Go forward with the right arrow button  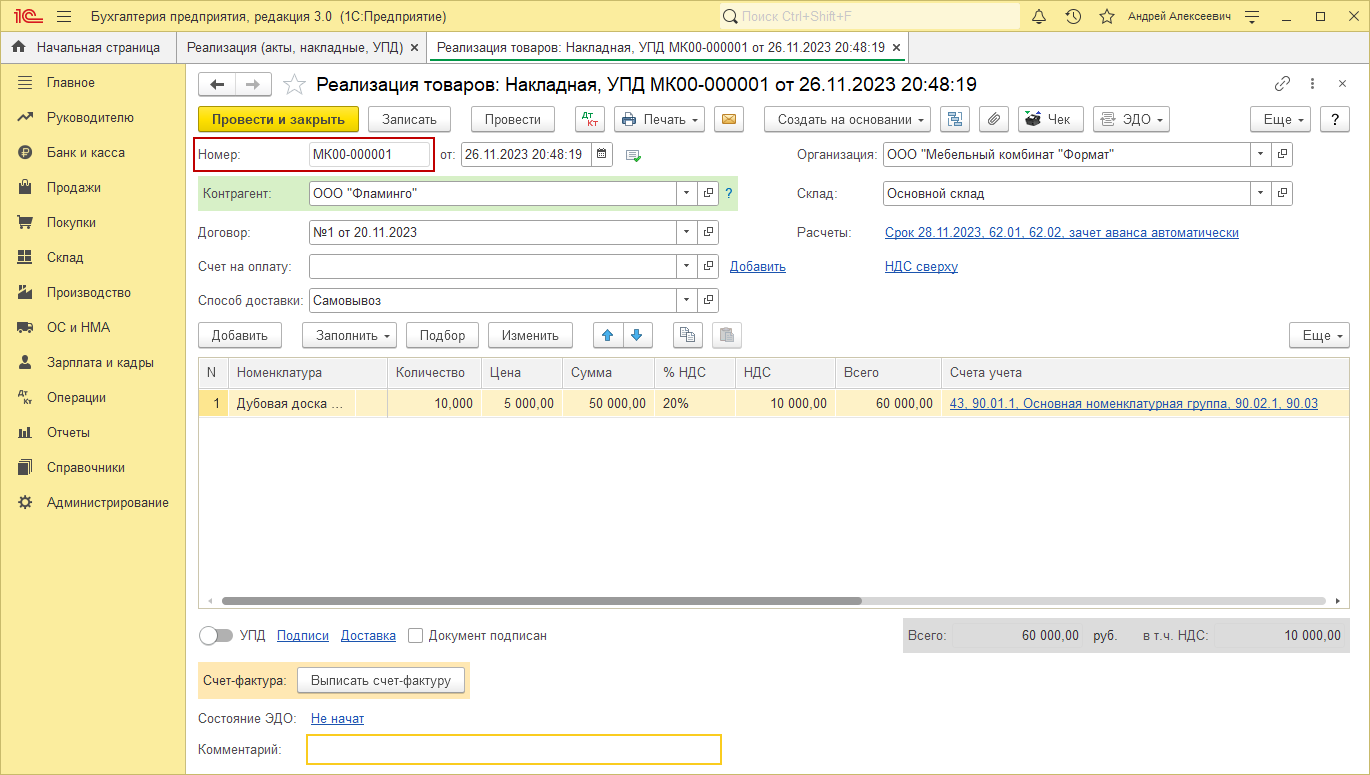pyautogui.click(x=253, y=85)
